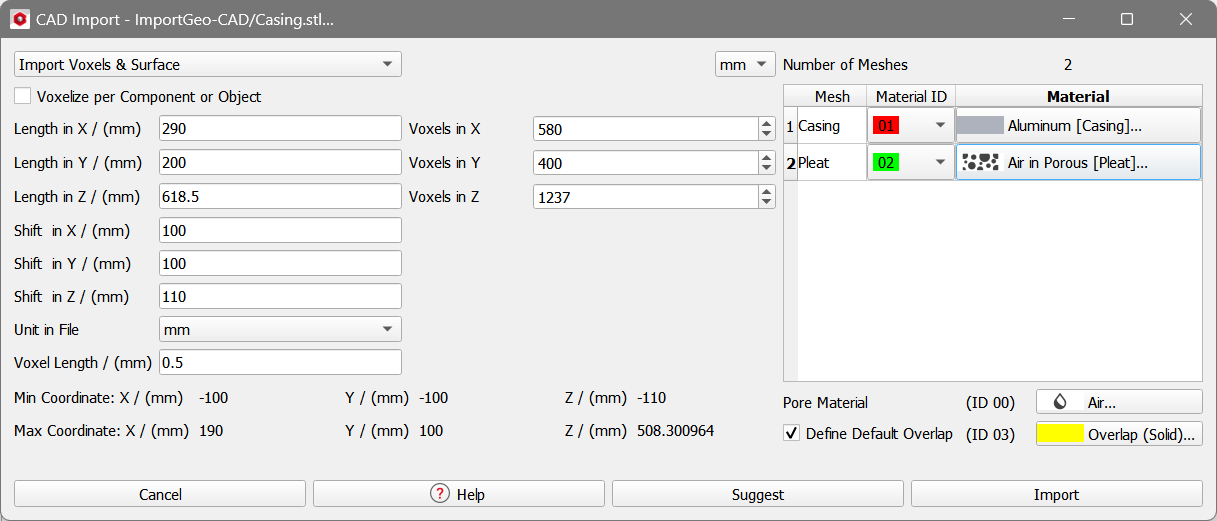Screen dimensions: 1217x521
Task: Click the Voxels in Z value field
Action: click(x=646, y=197)
